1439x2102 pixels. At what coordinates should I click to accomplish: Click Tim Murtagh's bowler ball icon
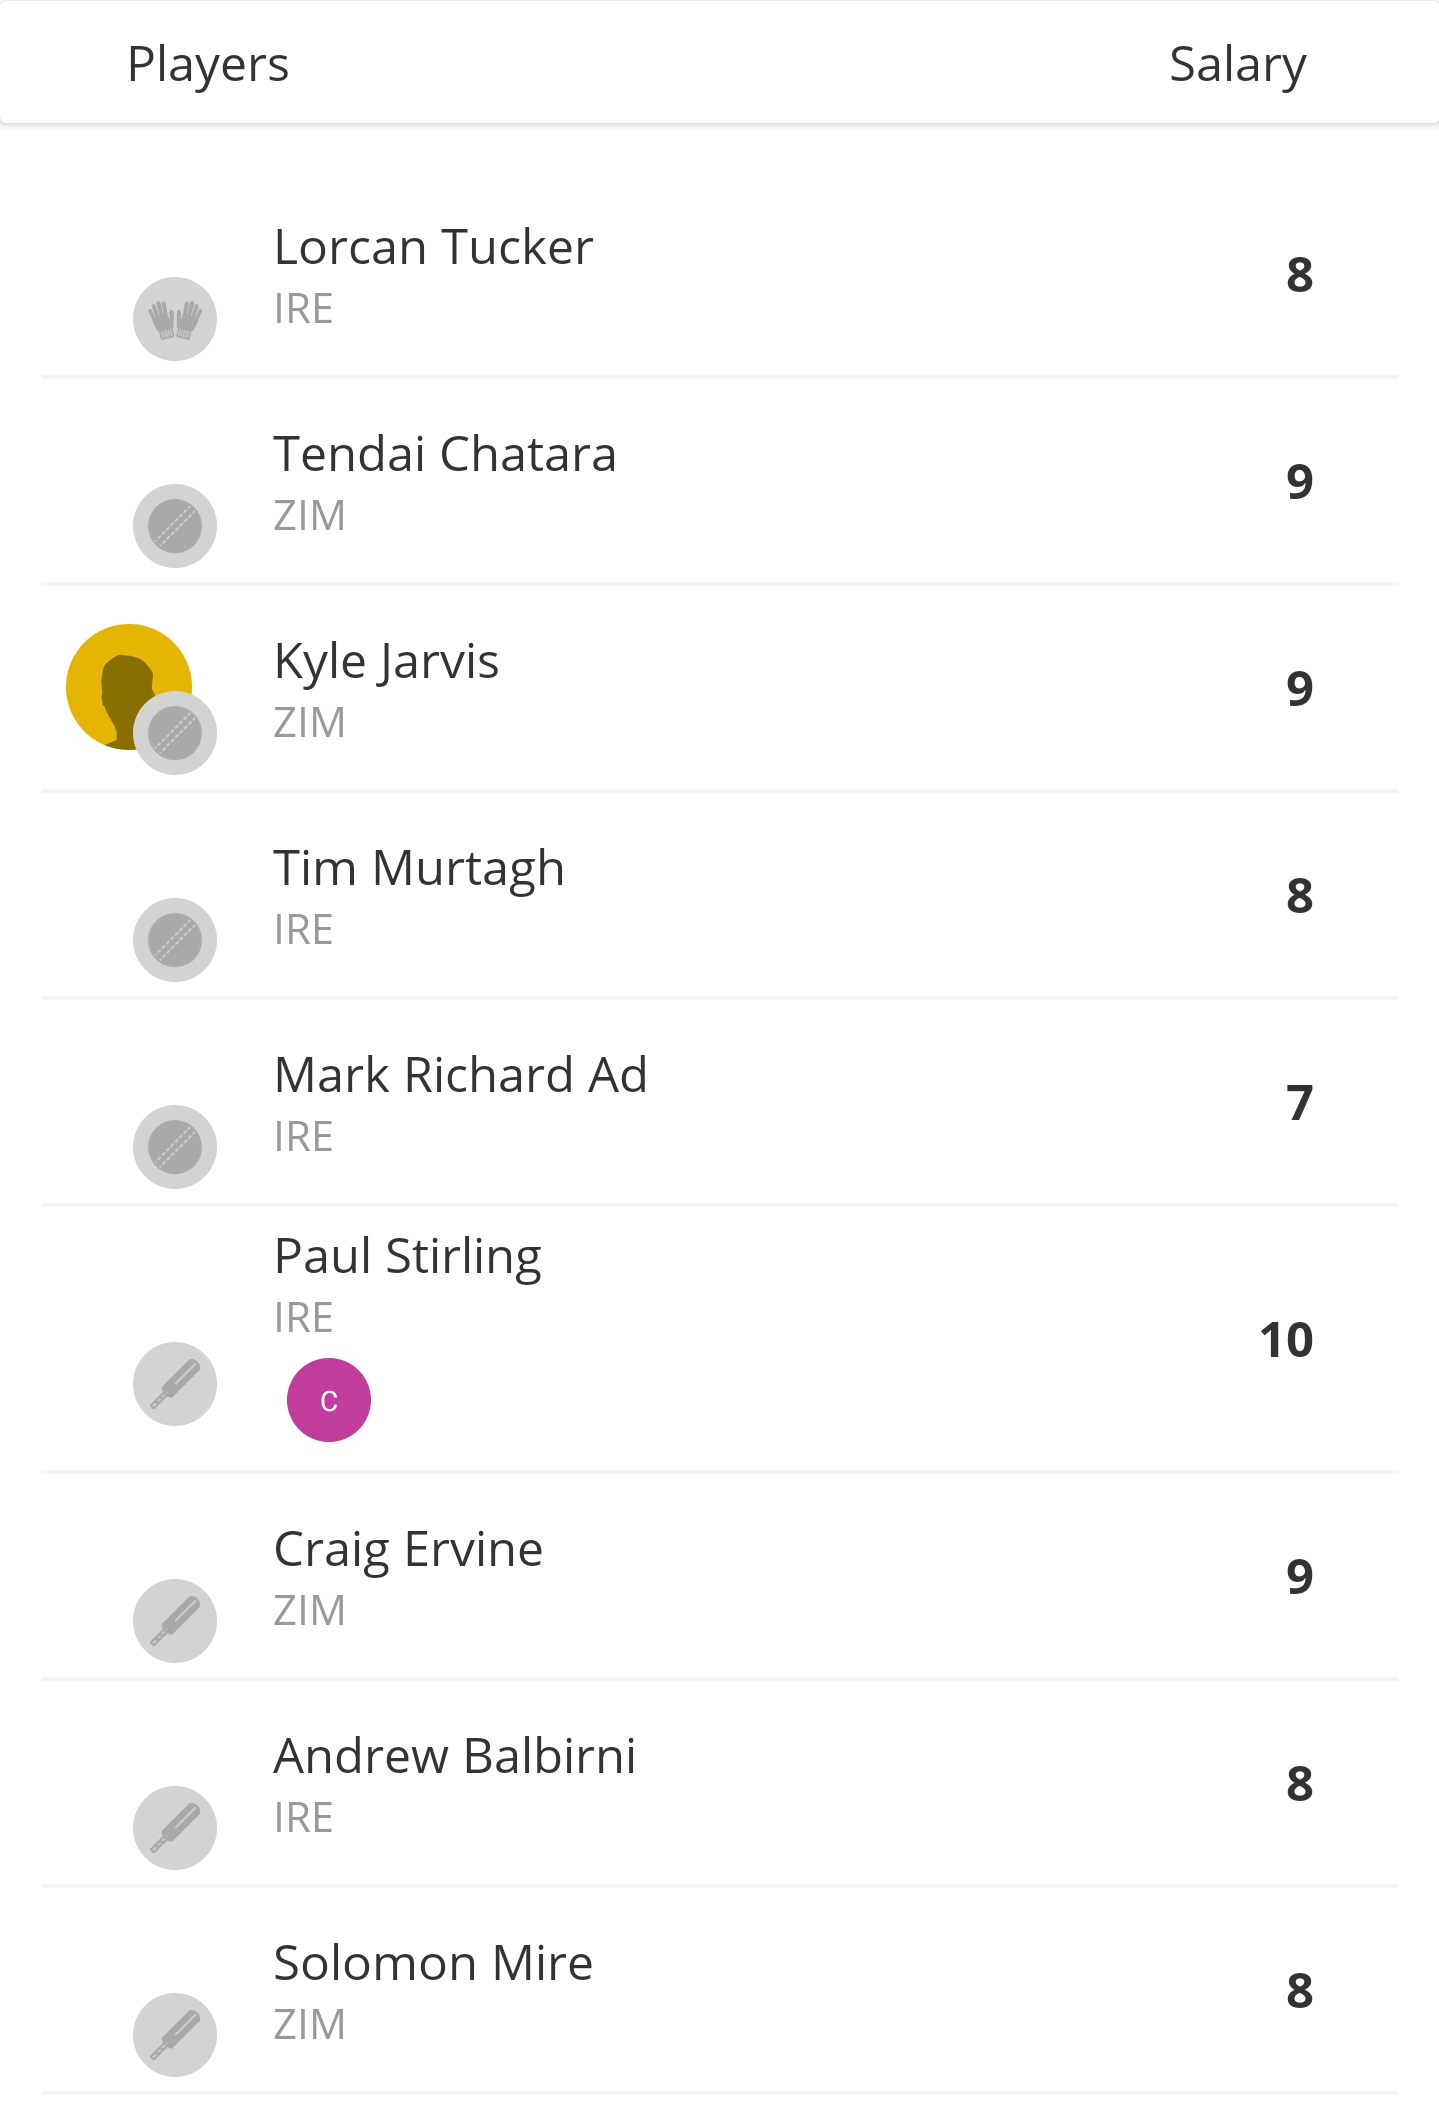(175, 940)
